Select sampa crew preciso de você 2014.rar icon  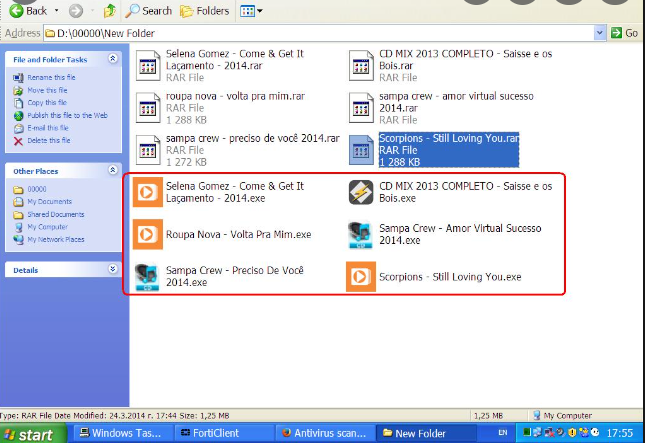click(148, 150)
